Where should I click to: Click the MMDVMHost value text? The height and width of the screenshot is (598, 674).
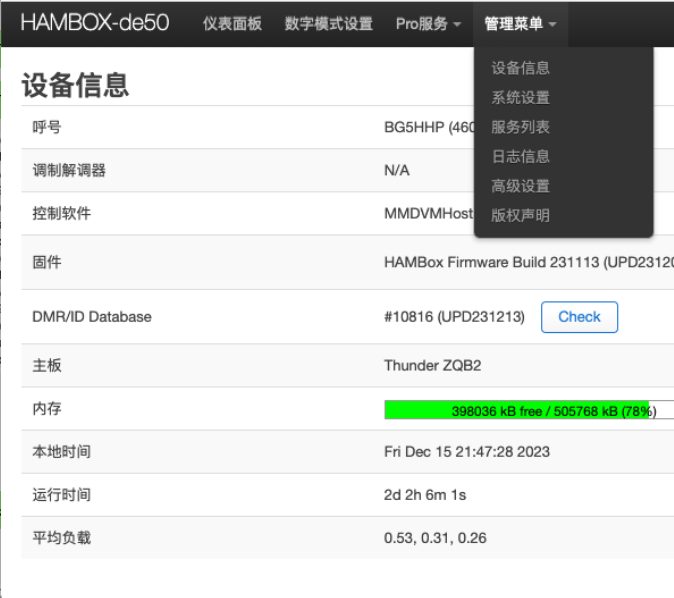428,213
